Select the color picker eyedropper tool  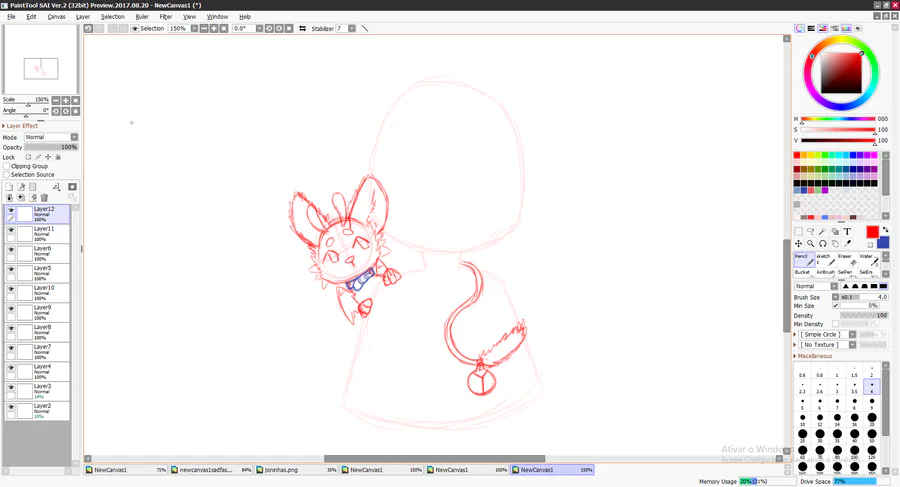pos(847,244)
